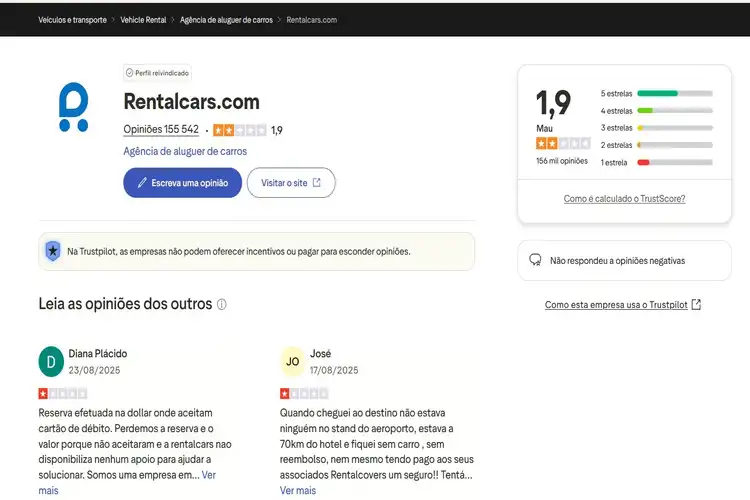
Task: Click the one-star rating on José's review
Action: tap(304, 394)
